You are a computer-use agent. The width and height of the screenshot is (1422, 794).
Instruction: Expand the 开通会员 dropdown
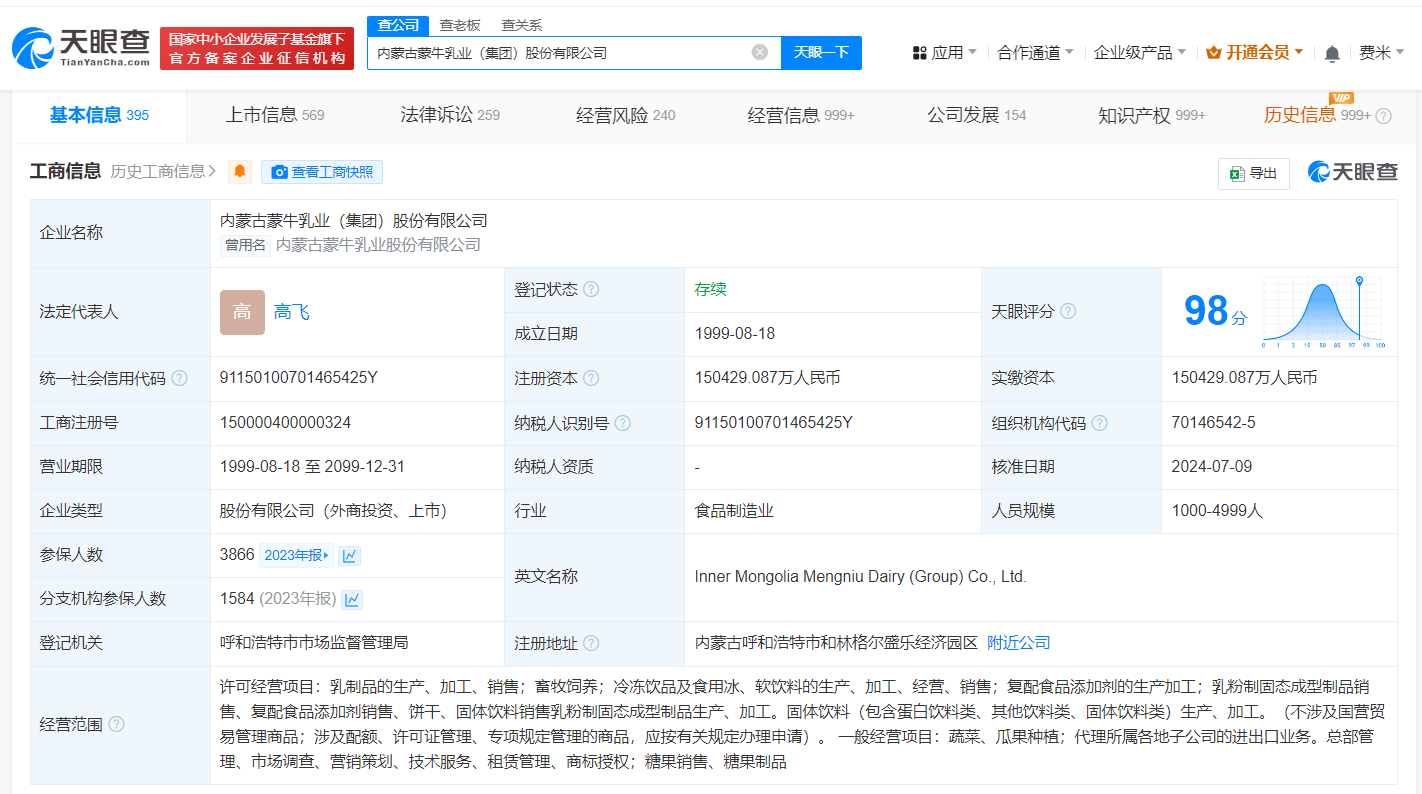(1255, 52)
